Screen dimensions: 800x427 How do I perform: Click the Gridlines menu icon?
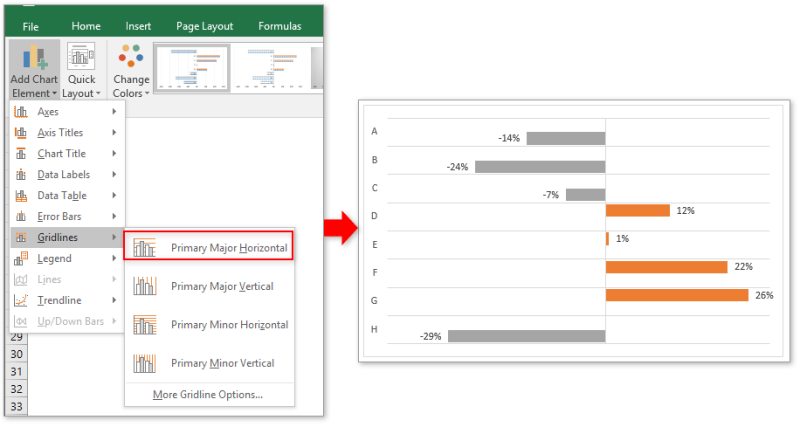click(21, 237)
